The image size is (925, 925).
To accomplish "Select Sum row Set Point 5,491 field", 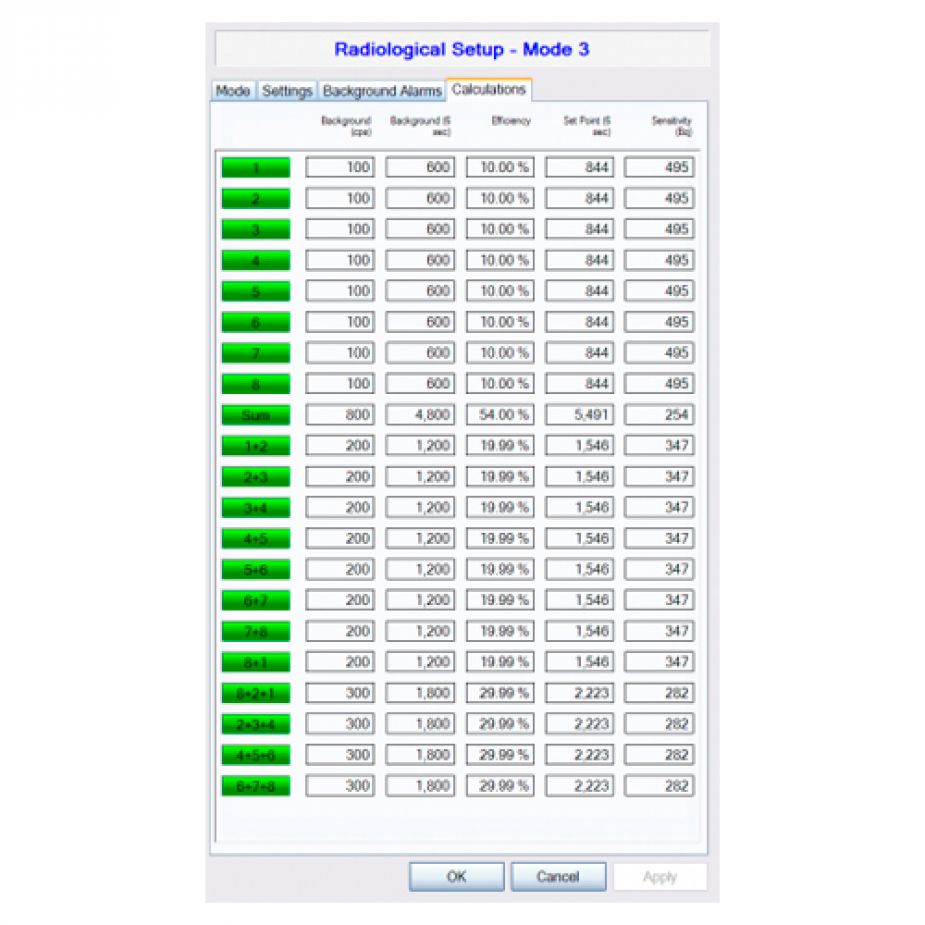I will pyautogui.click(x=579, y=415).
